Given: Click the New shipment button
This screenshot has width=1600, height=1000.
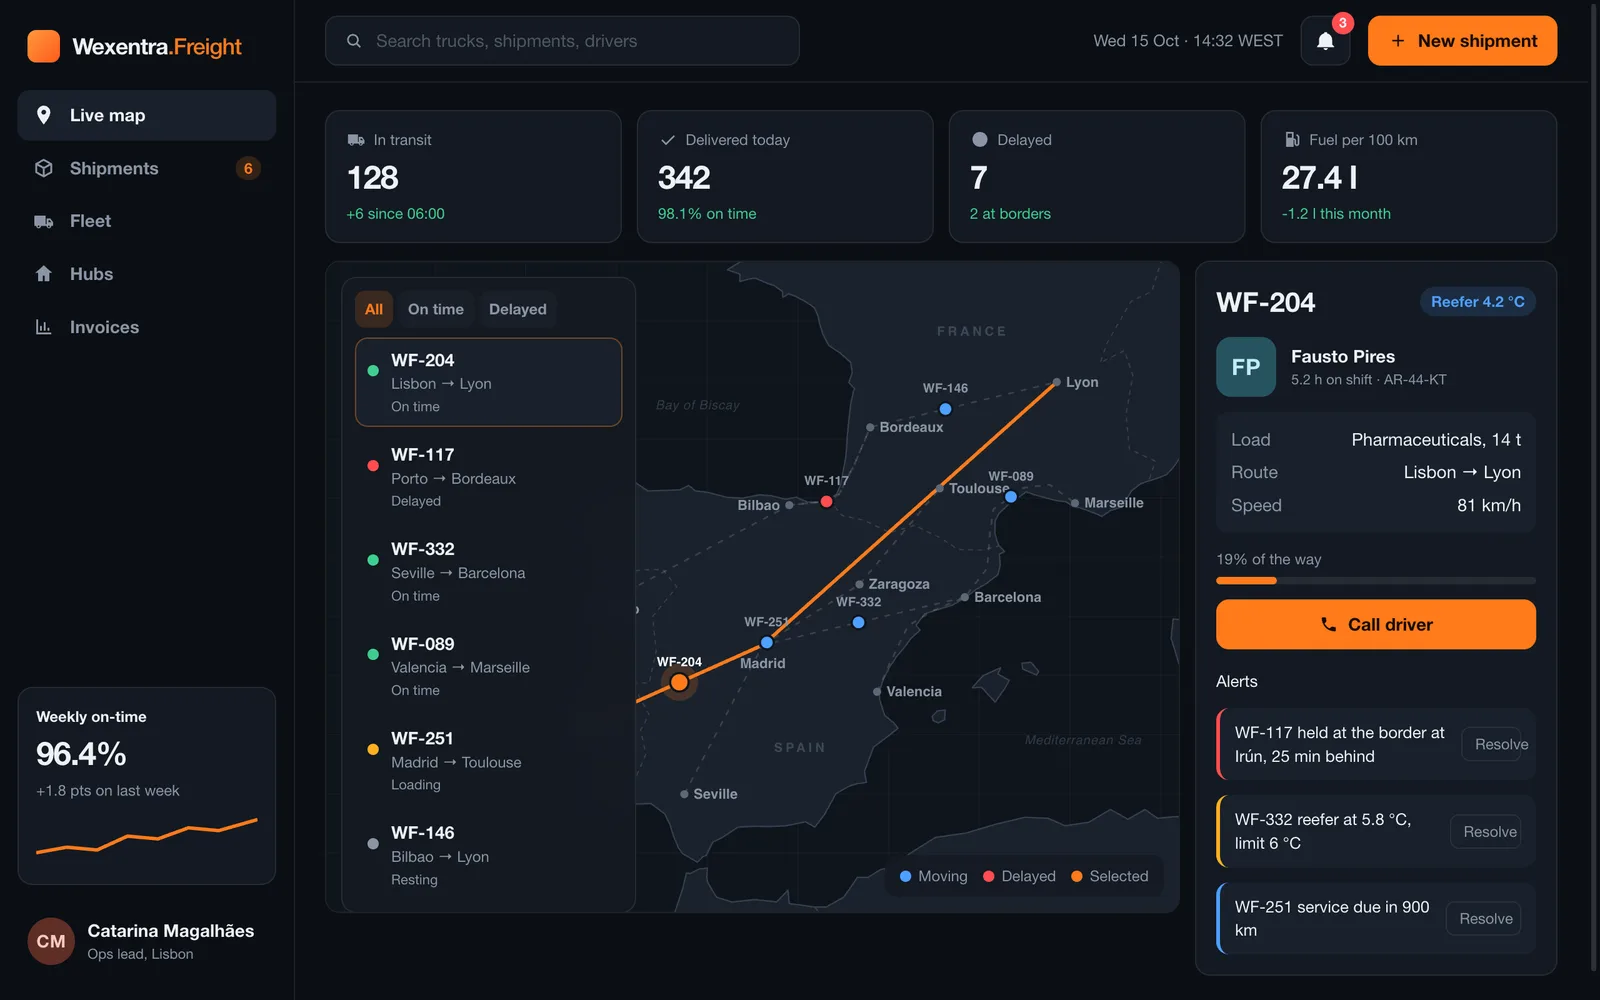Looking at the screenshot, I should (x=1462, y=41).
